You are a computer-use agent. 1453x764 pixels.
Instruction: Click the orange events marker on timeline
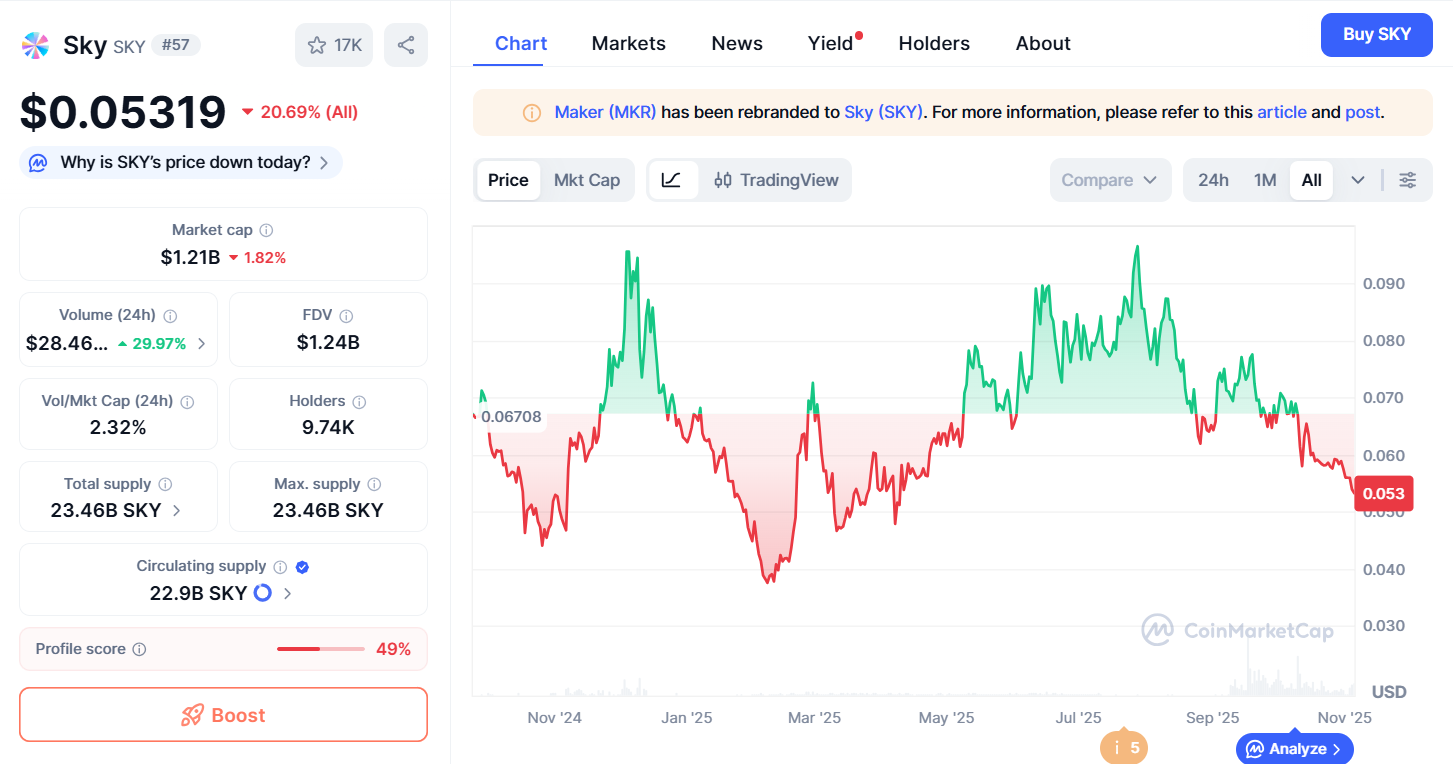(1123, 747)
